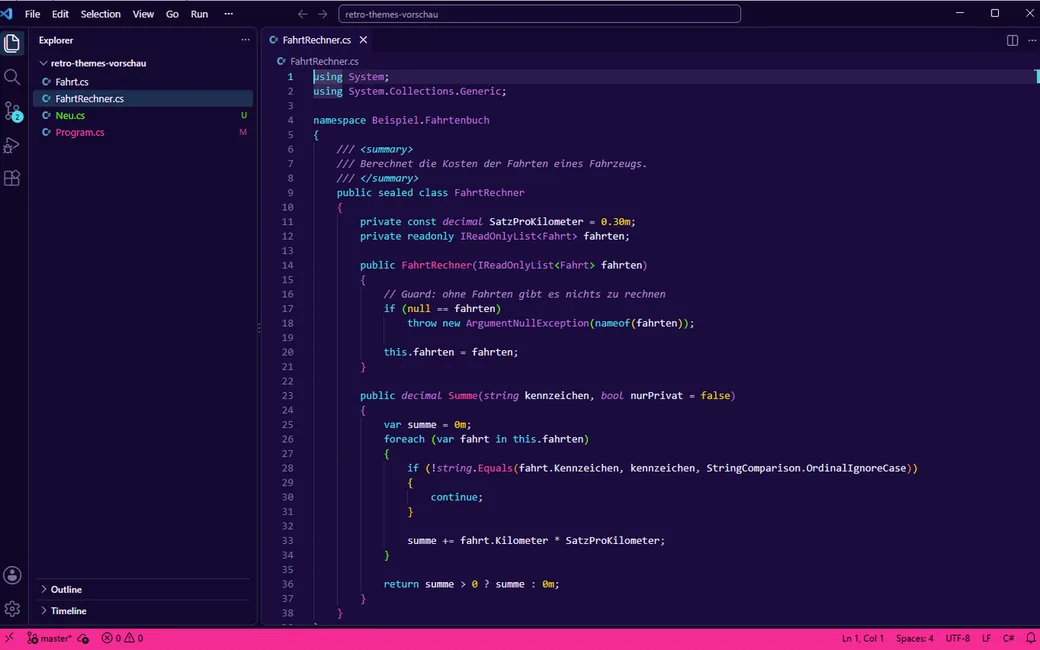The height and width of the screenshot is (650, 1040).
Task: Open the untracked Neu.cs file
Action: 143,115
